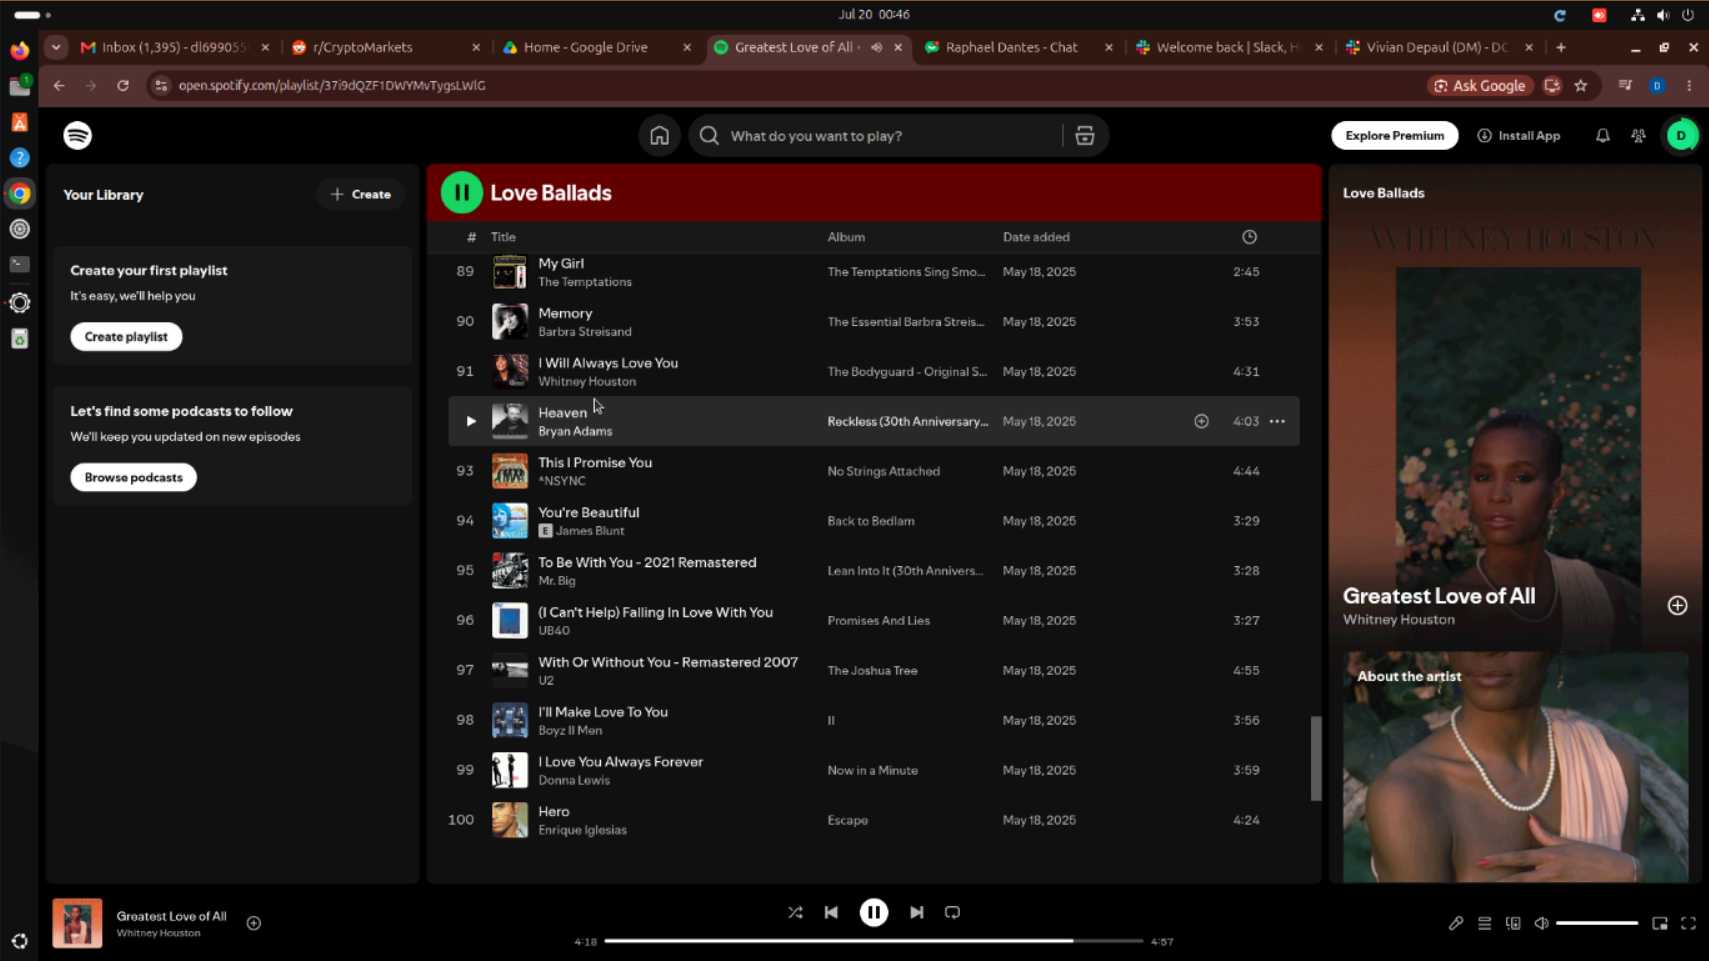Image resolution: width=1709 pixels, height=961 pixels.
Task: Sort the playlist by Date added
Action: pos(1036,237)
